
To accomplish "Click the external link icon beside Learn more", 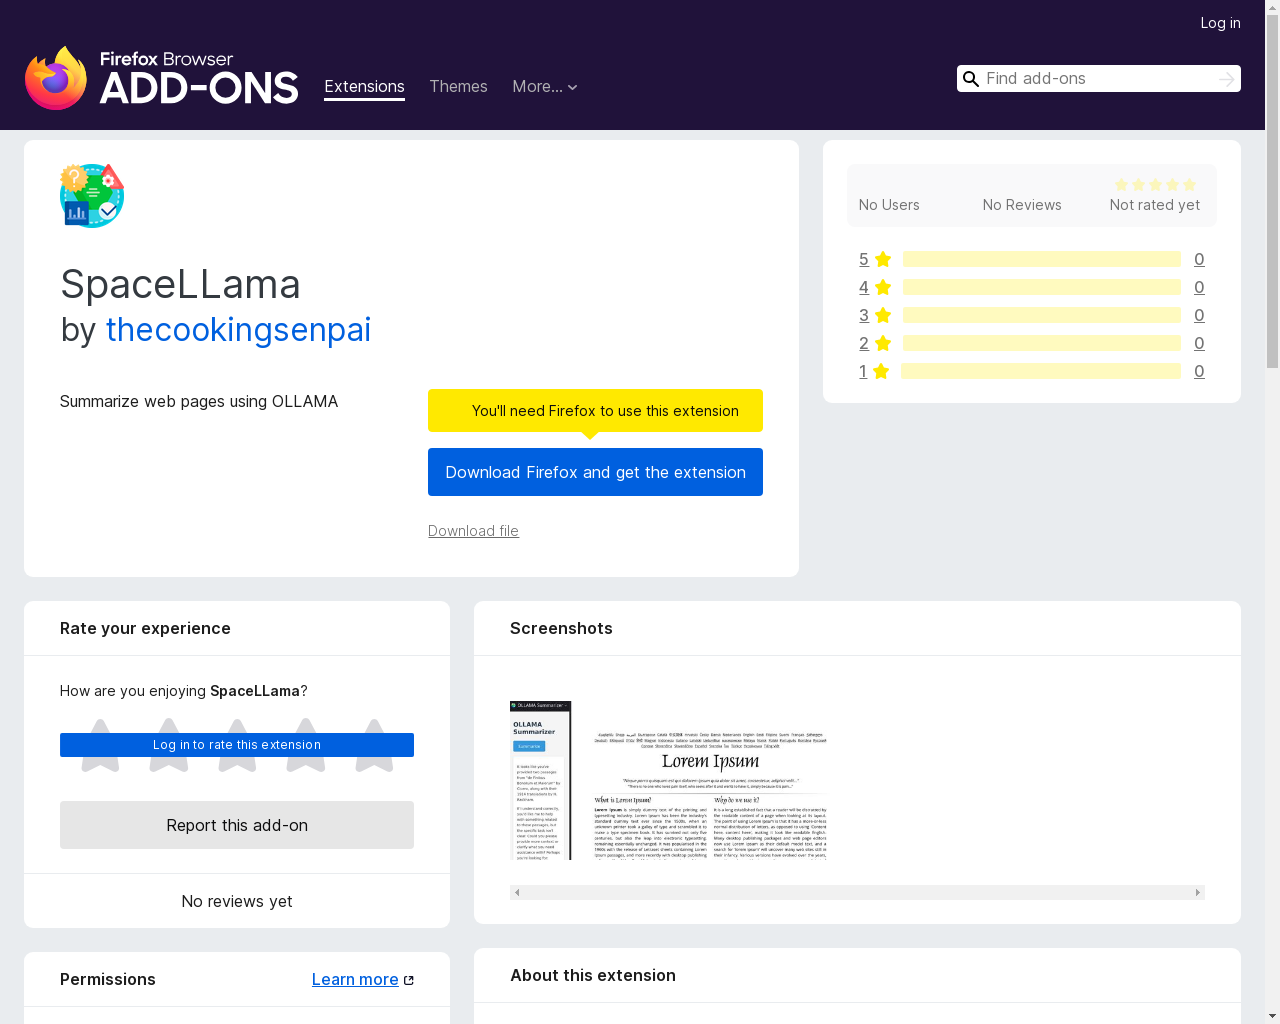I will [x=408, y=980].
